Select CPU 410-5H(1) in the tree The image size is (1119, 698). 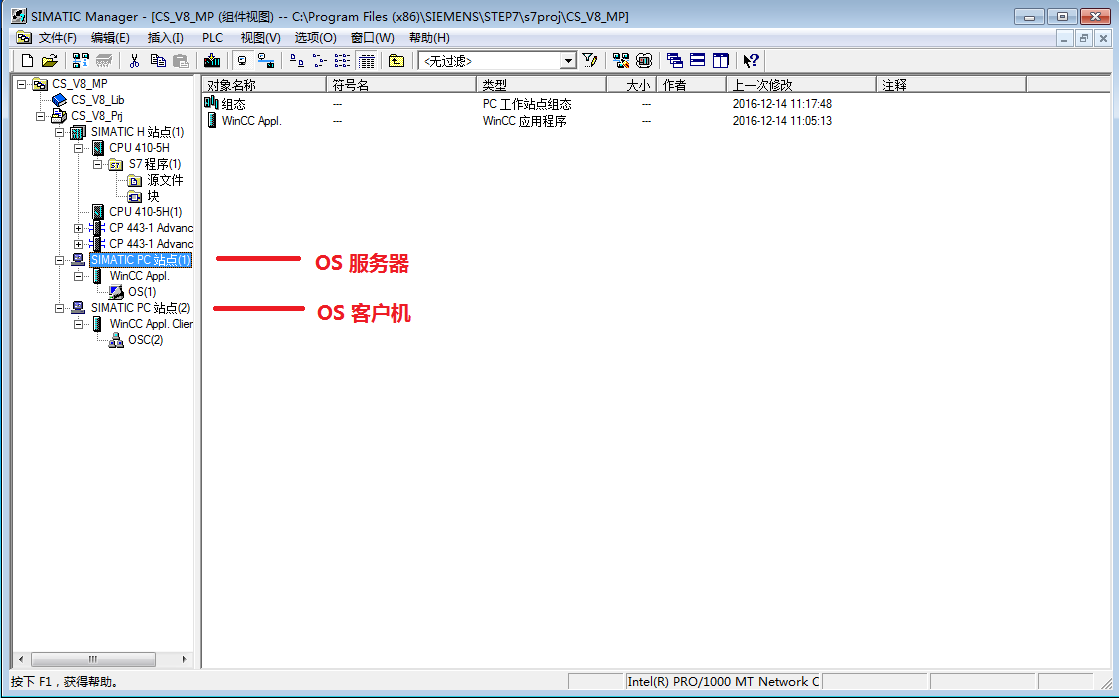click(146, 212)
